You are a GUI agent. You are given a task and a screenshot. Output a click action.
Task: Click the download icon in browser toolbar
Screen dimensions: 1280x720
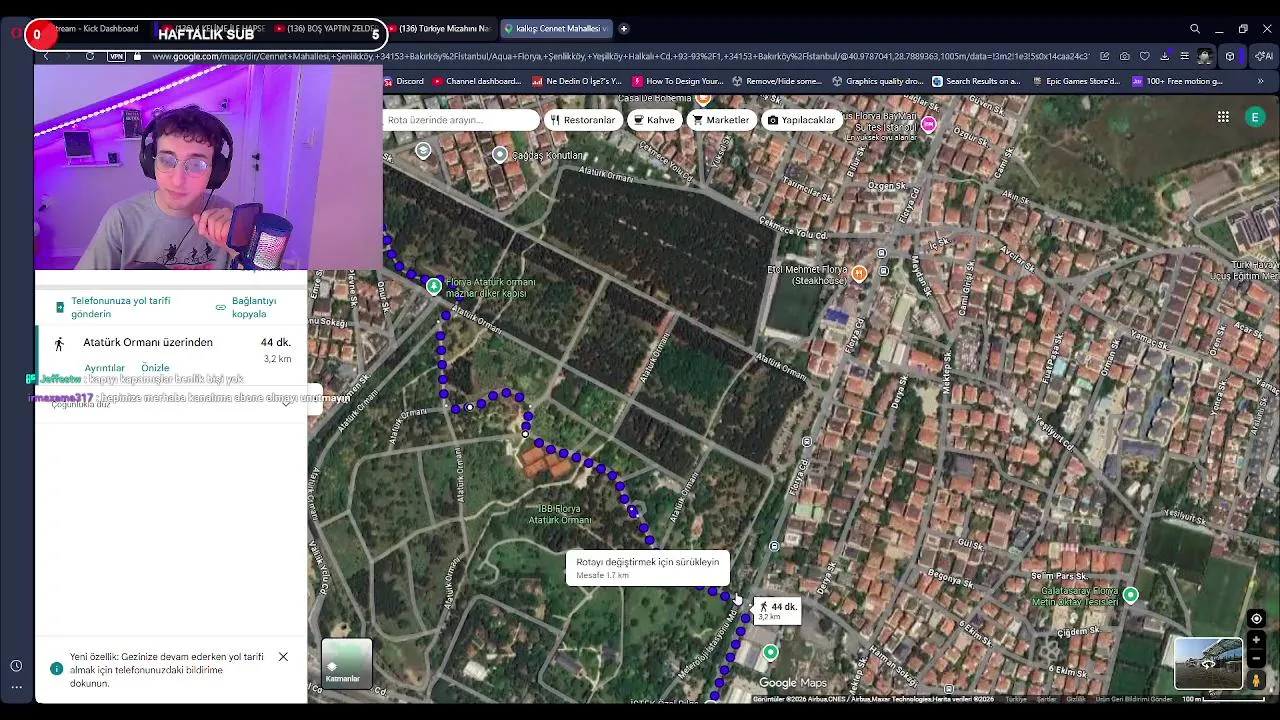point(1164,56)
